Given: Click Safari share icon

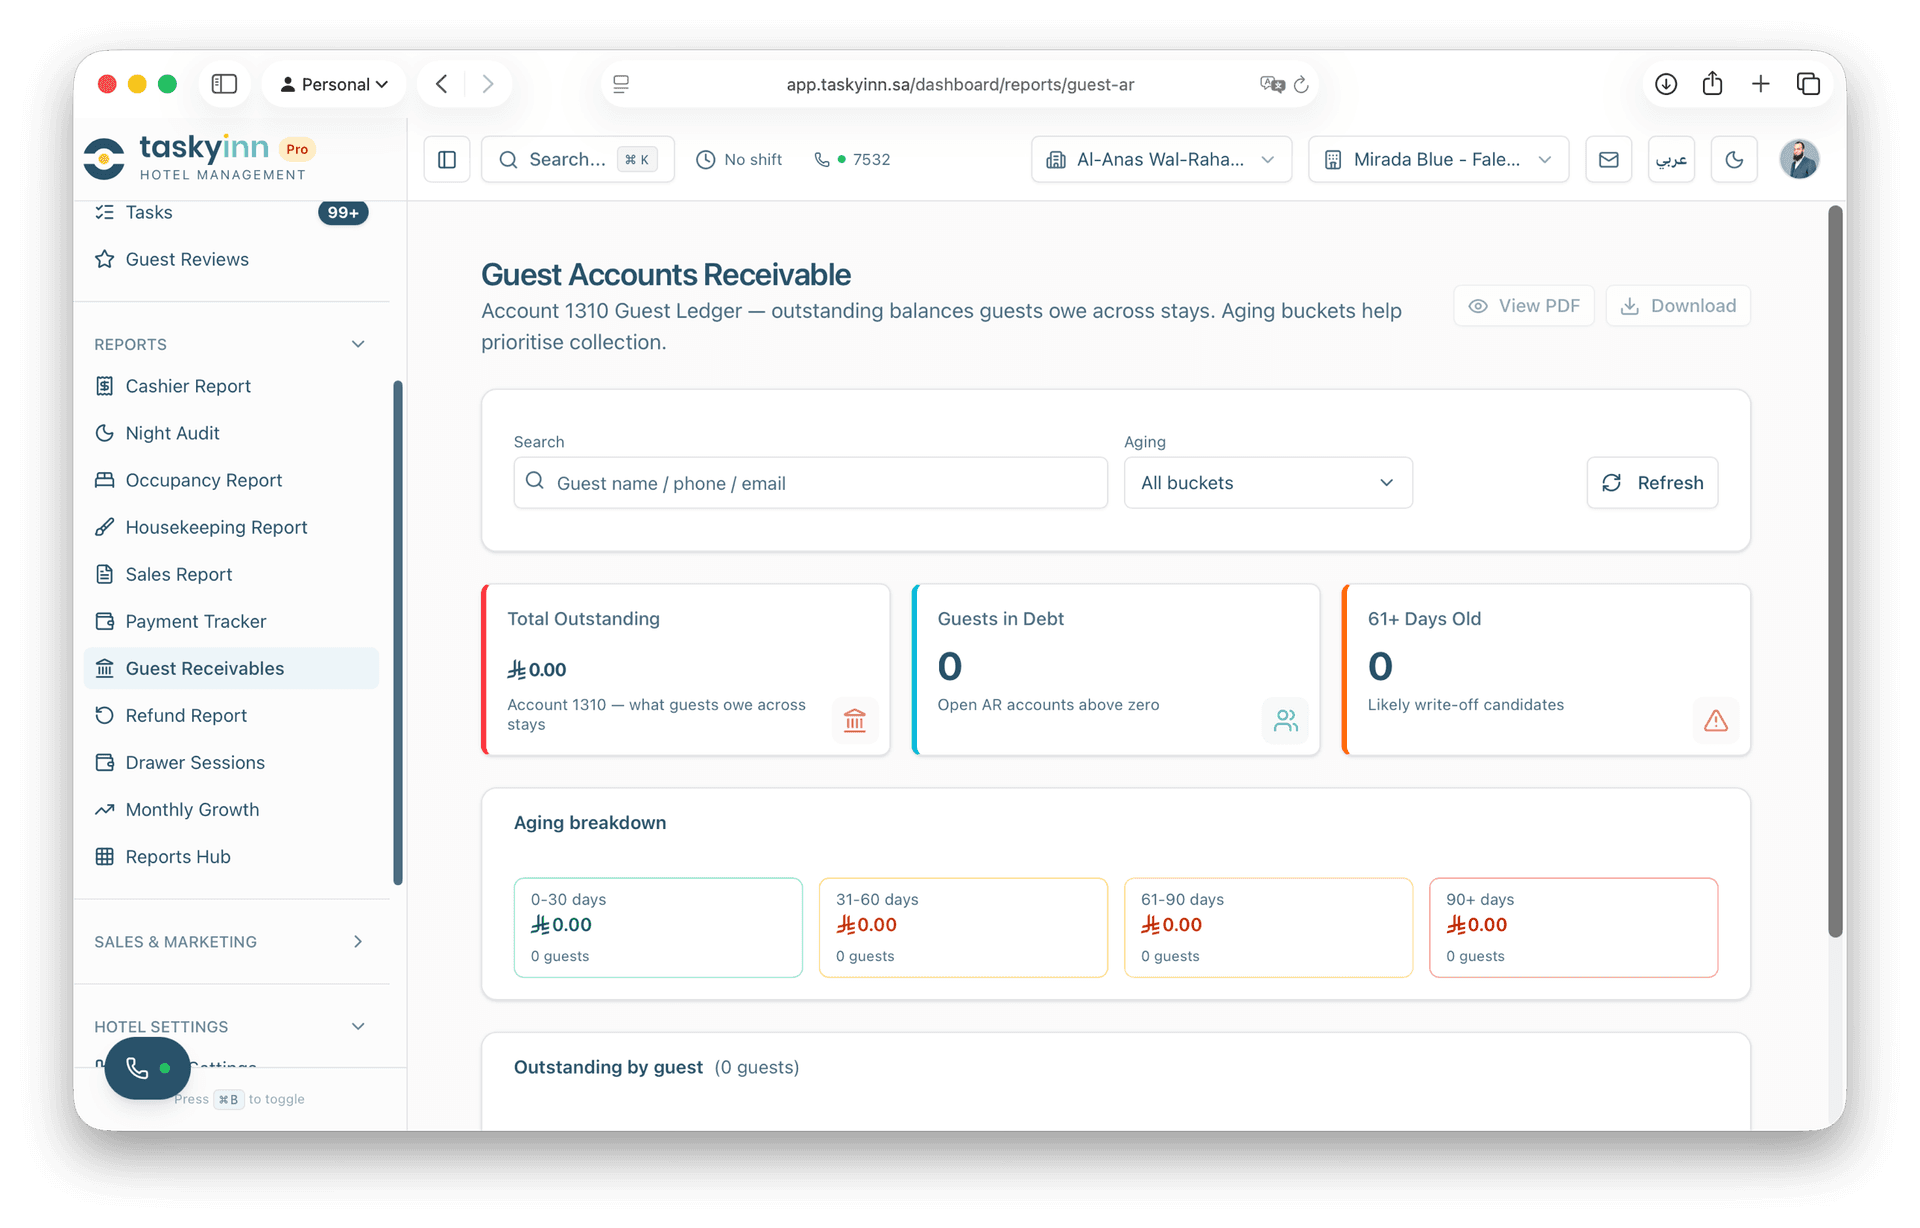Looking at the screenshot, I should coord(1712,84).
